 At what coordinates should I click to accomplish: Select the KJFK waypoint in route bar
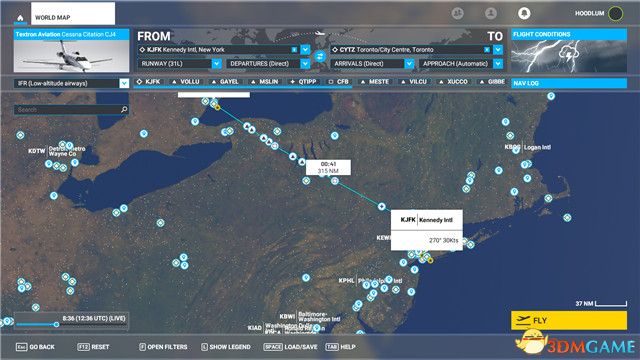pos(149,82)
